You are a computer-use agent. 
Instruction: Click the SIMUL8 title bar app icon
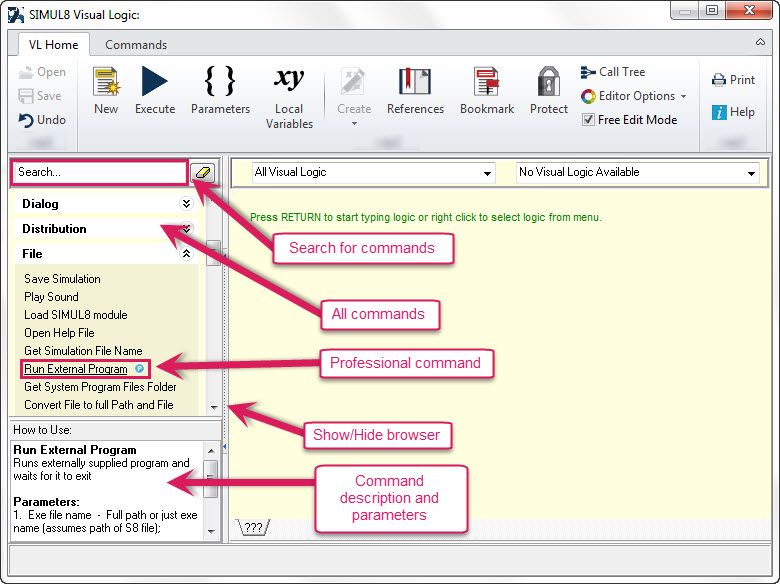click(x=16, y=14)
